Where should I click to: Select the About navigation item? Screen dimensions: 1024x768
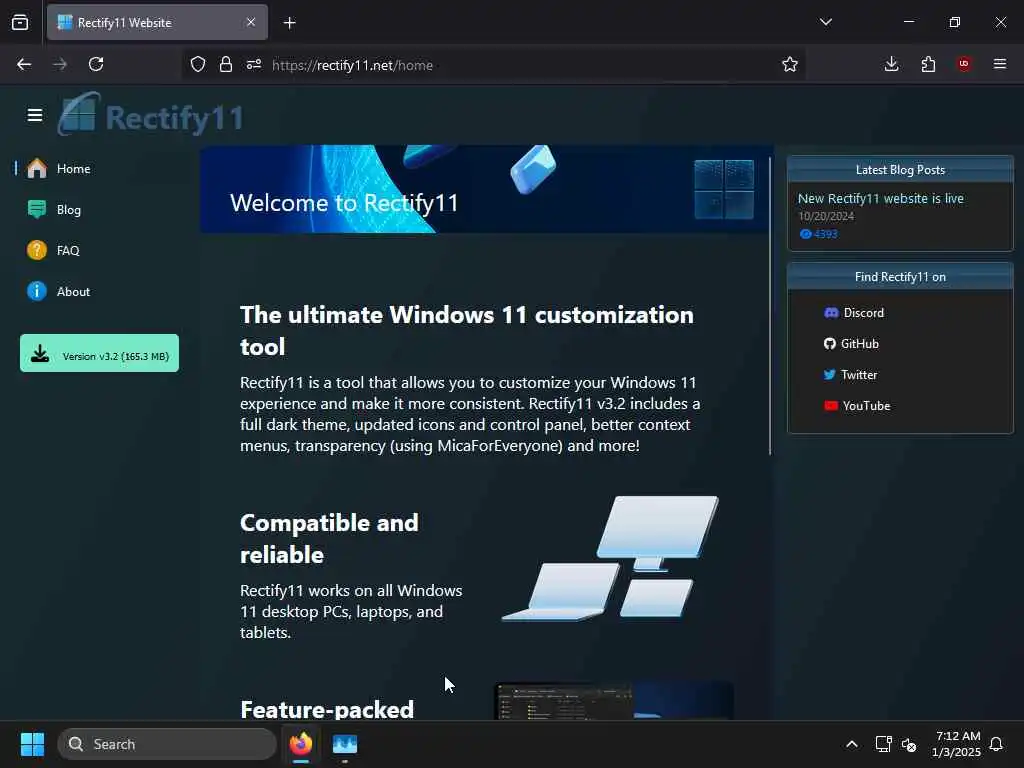tap(98, 291)
